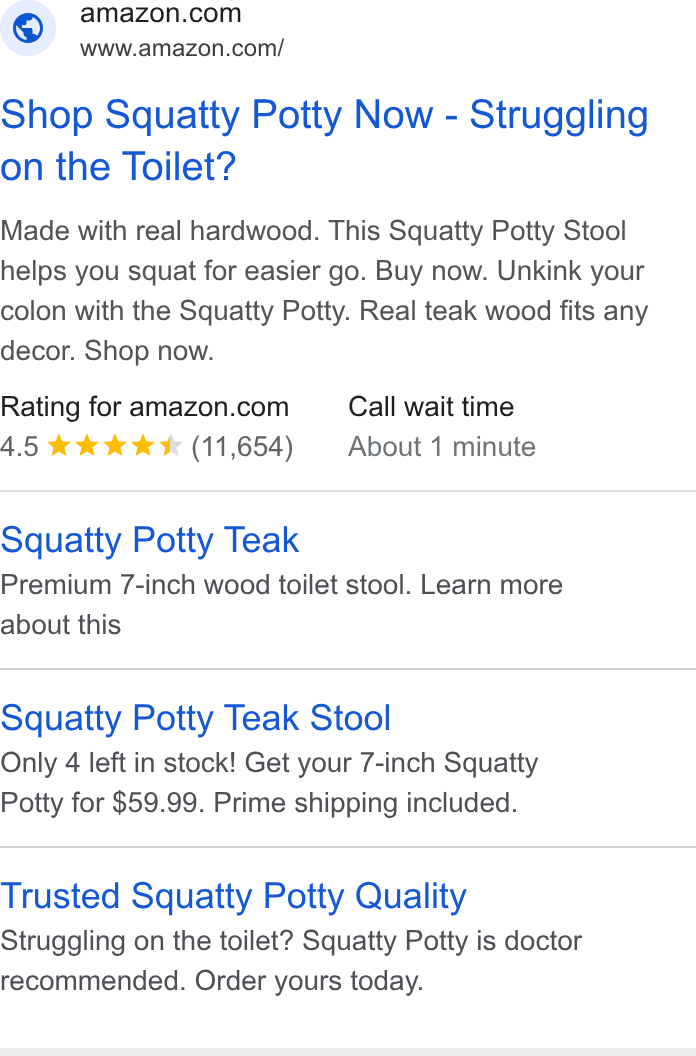Screen dimensions: 696x1056
Task: Click the 'Rating for amazon.com' label
Action: pos(144,407)
